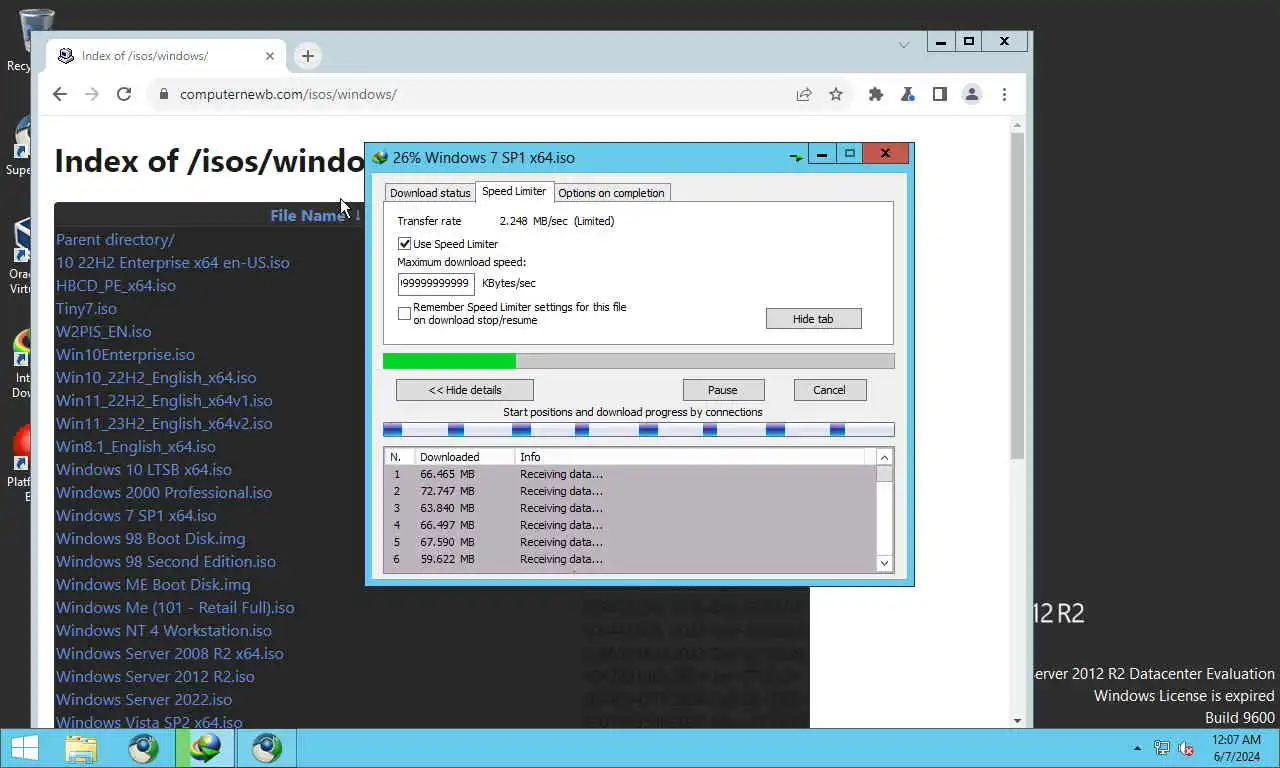Click << Hide details button
This screenshot has width=1280, height=768.
[x=465, y=390]
